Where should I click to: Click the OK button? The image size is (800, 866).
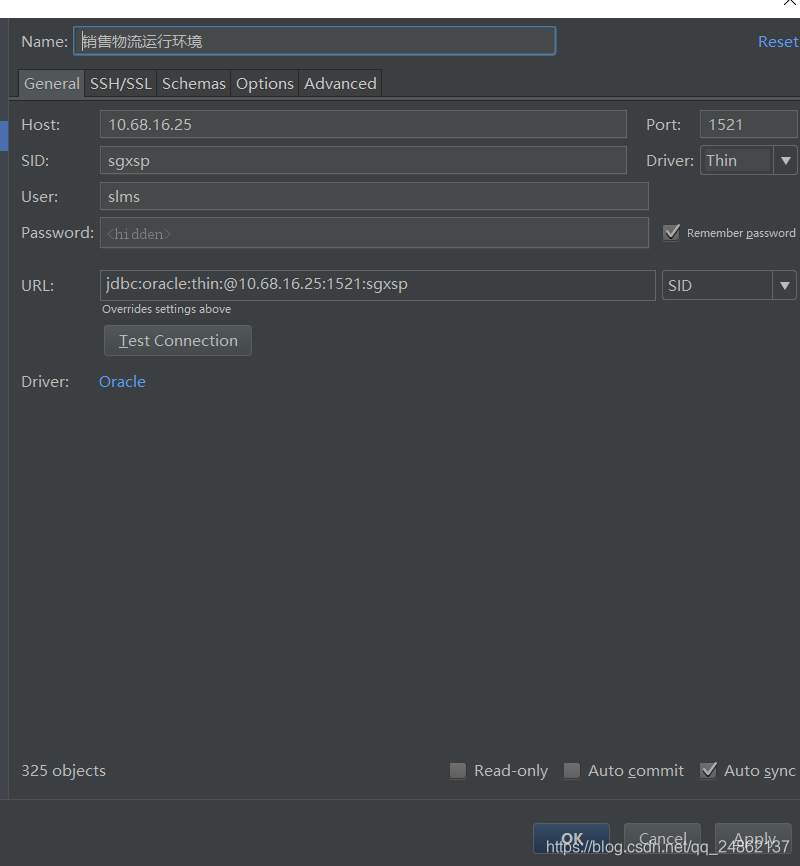click(571, 838)
